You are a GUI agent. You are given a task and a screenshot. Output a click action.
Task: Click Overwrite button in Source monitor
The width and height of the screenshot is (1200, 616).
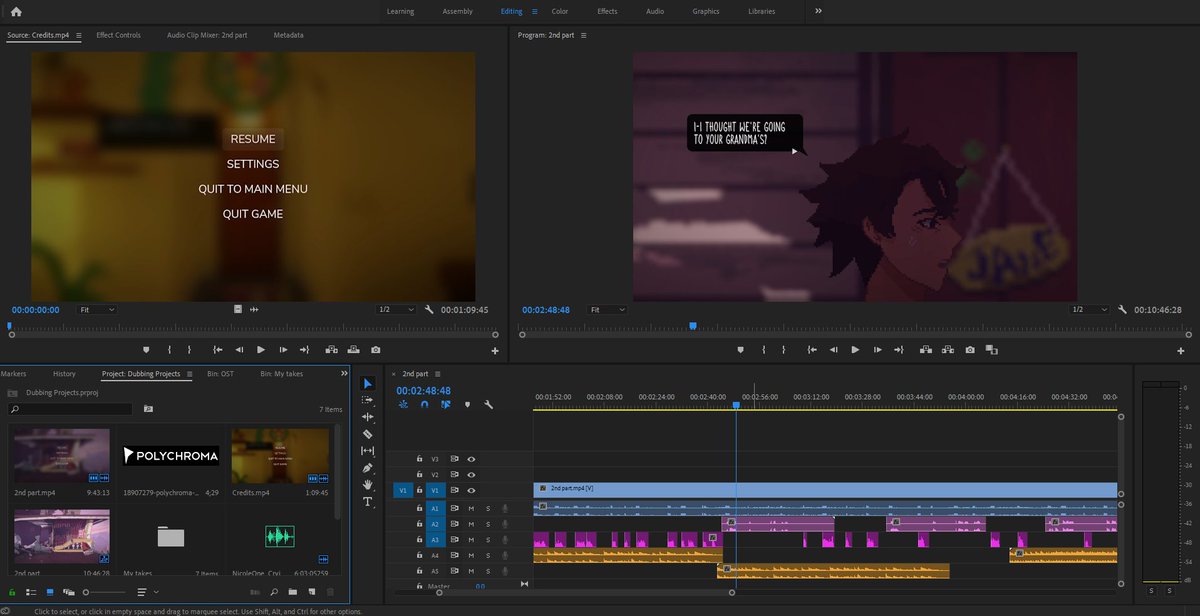point(353,350)
